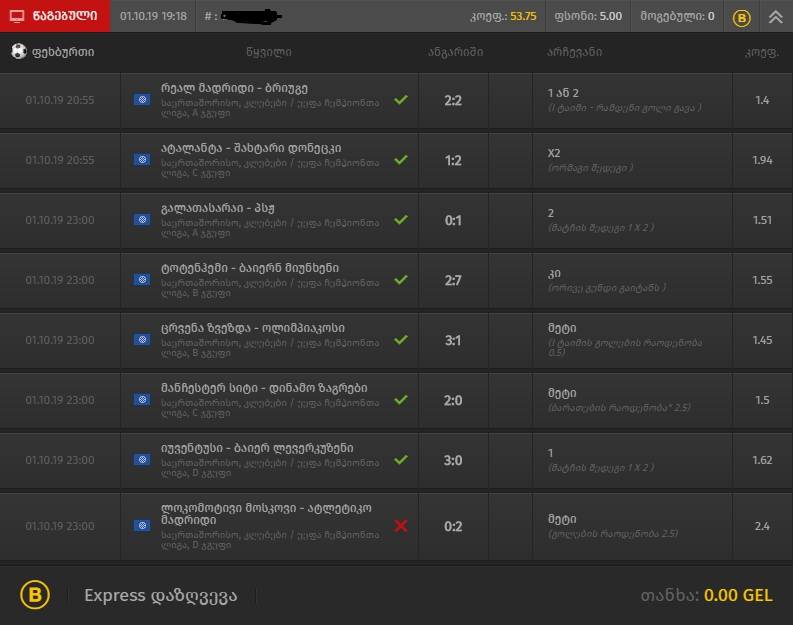Click the Crvena Zvezda - Olympiacos match title
Image resolution: width=793 pixels, height=625 pixels.
coord(253,328)
